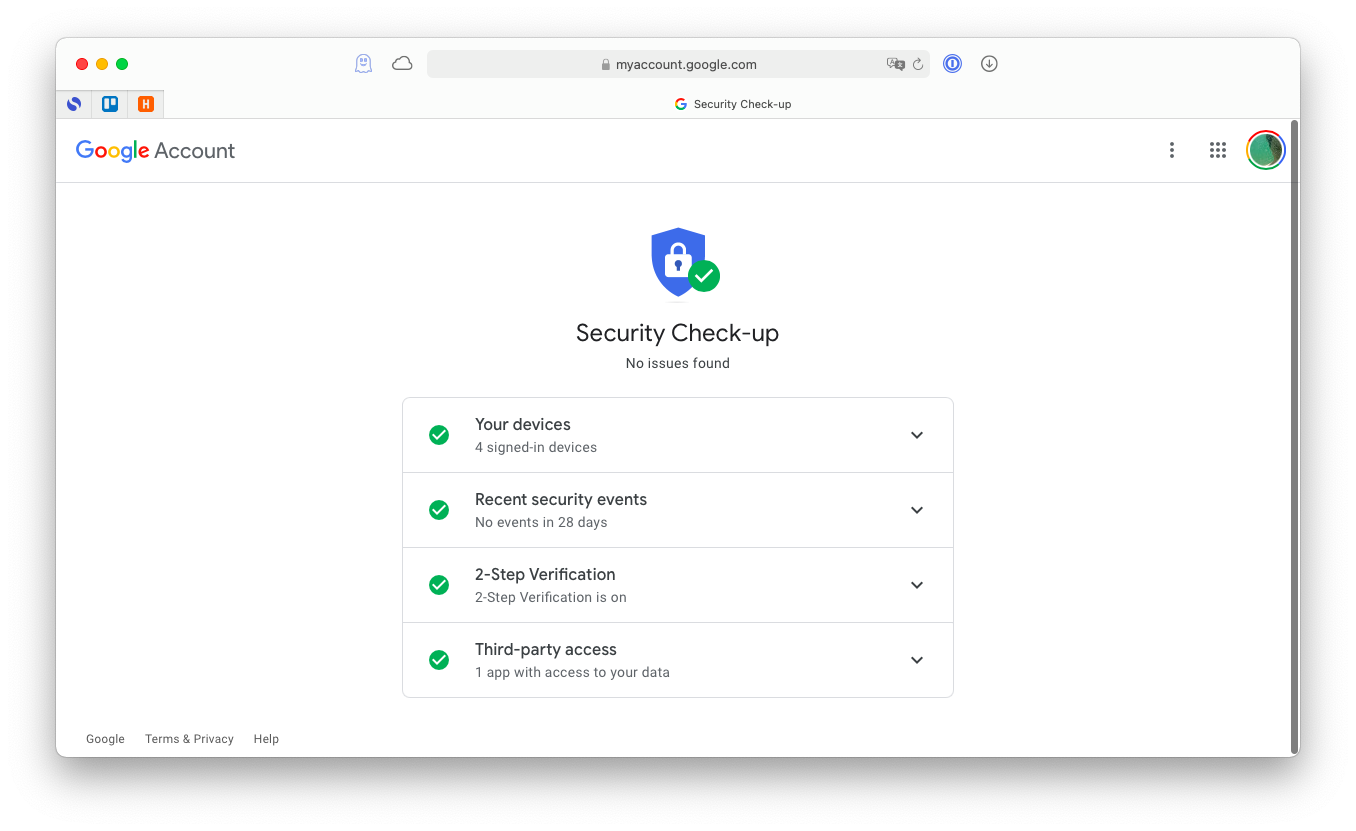The image size is (1356, 831).
Task: Click the translate page icon in address bar
Action: click(x=894, y=64)
